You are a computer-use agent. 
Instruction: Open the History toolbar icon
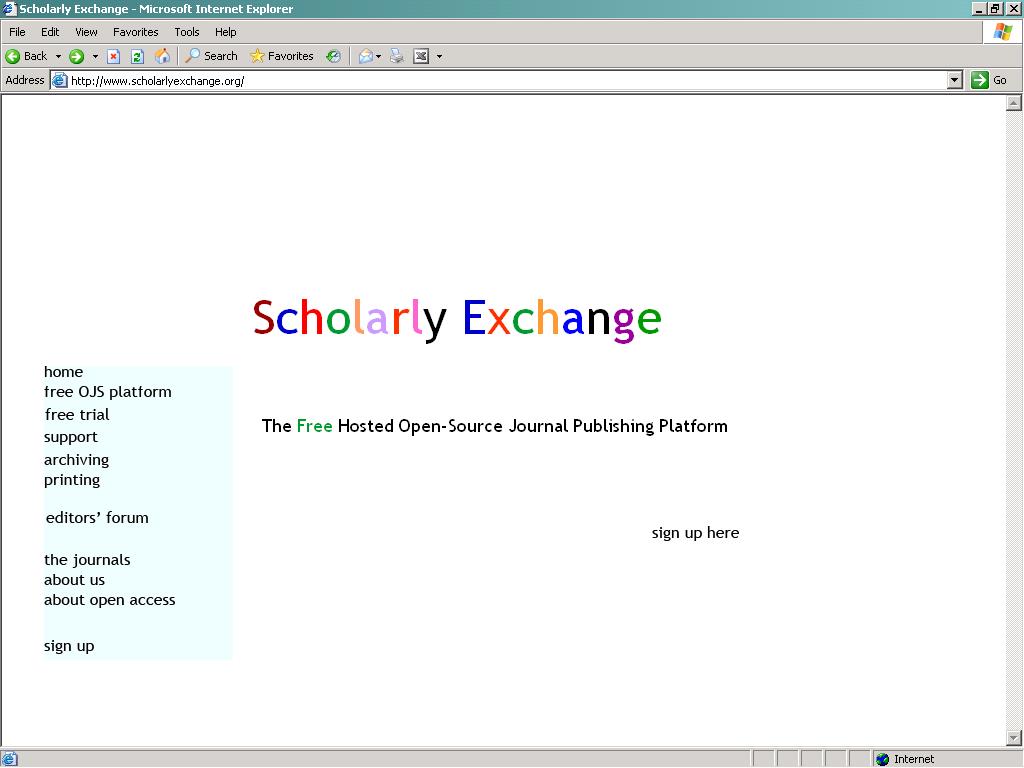click(333, 56)
